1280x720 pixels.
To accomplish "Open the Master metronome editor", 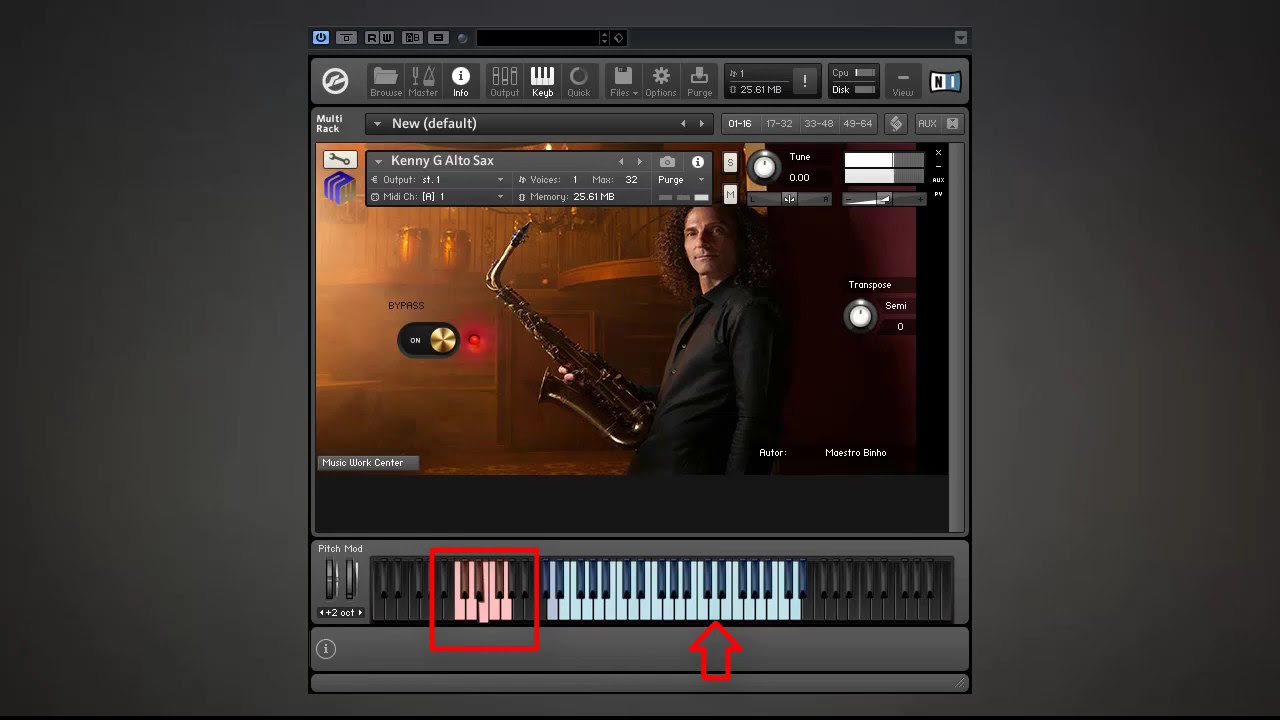I will click(x=423, y=81).
